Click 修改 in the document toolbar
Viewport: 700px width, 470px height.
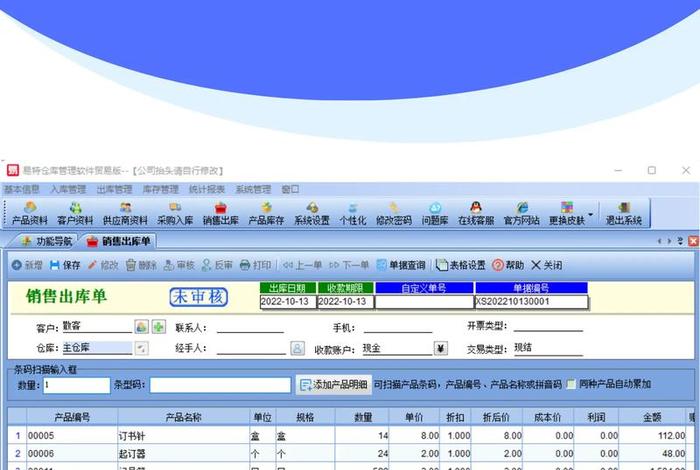(103, 265)
